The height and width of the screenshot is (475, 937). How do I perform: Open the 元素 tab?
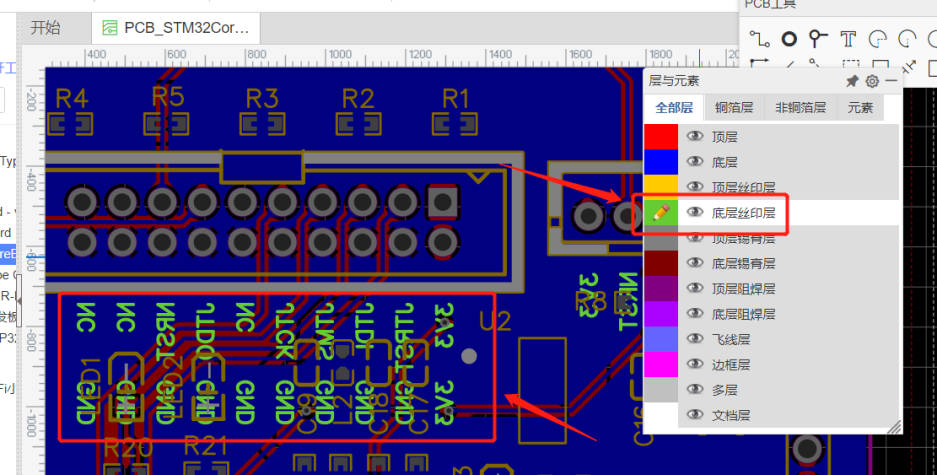tap(860, 108)
